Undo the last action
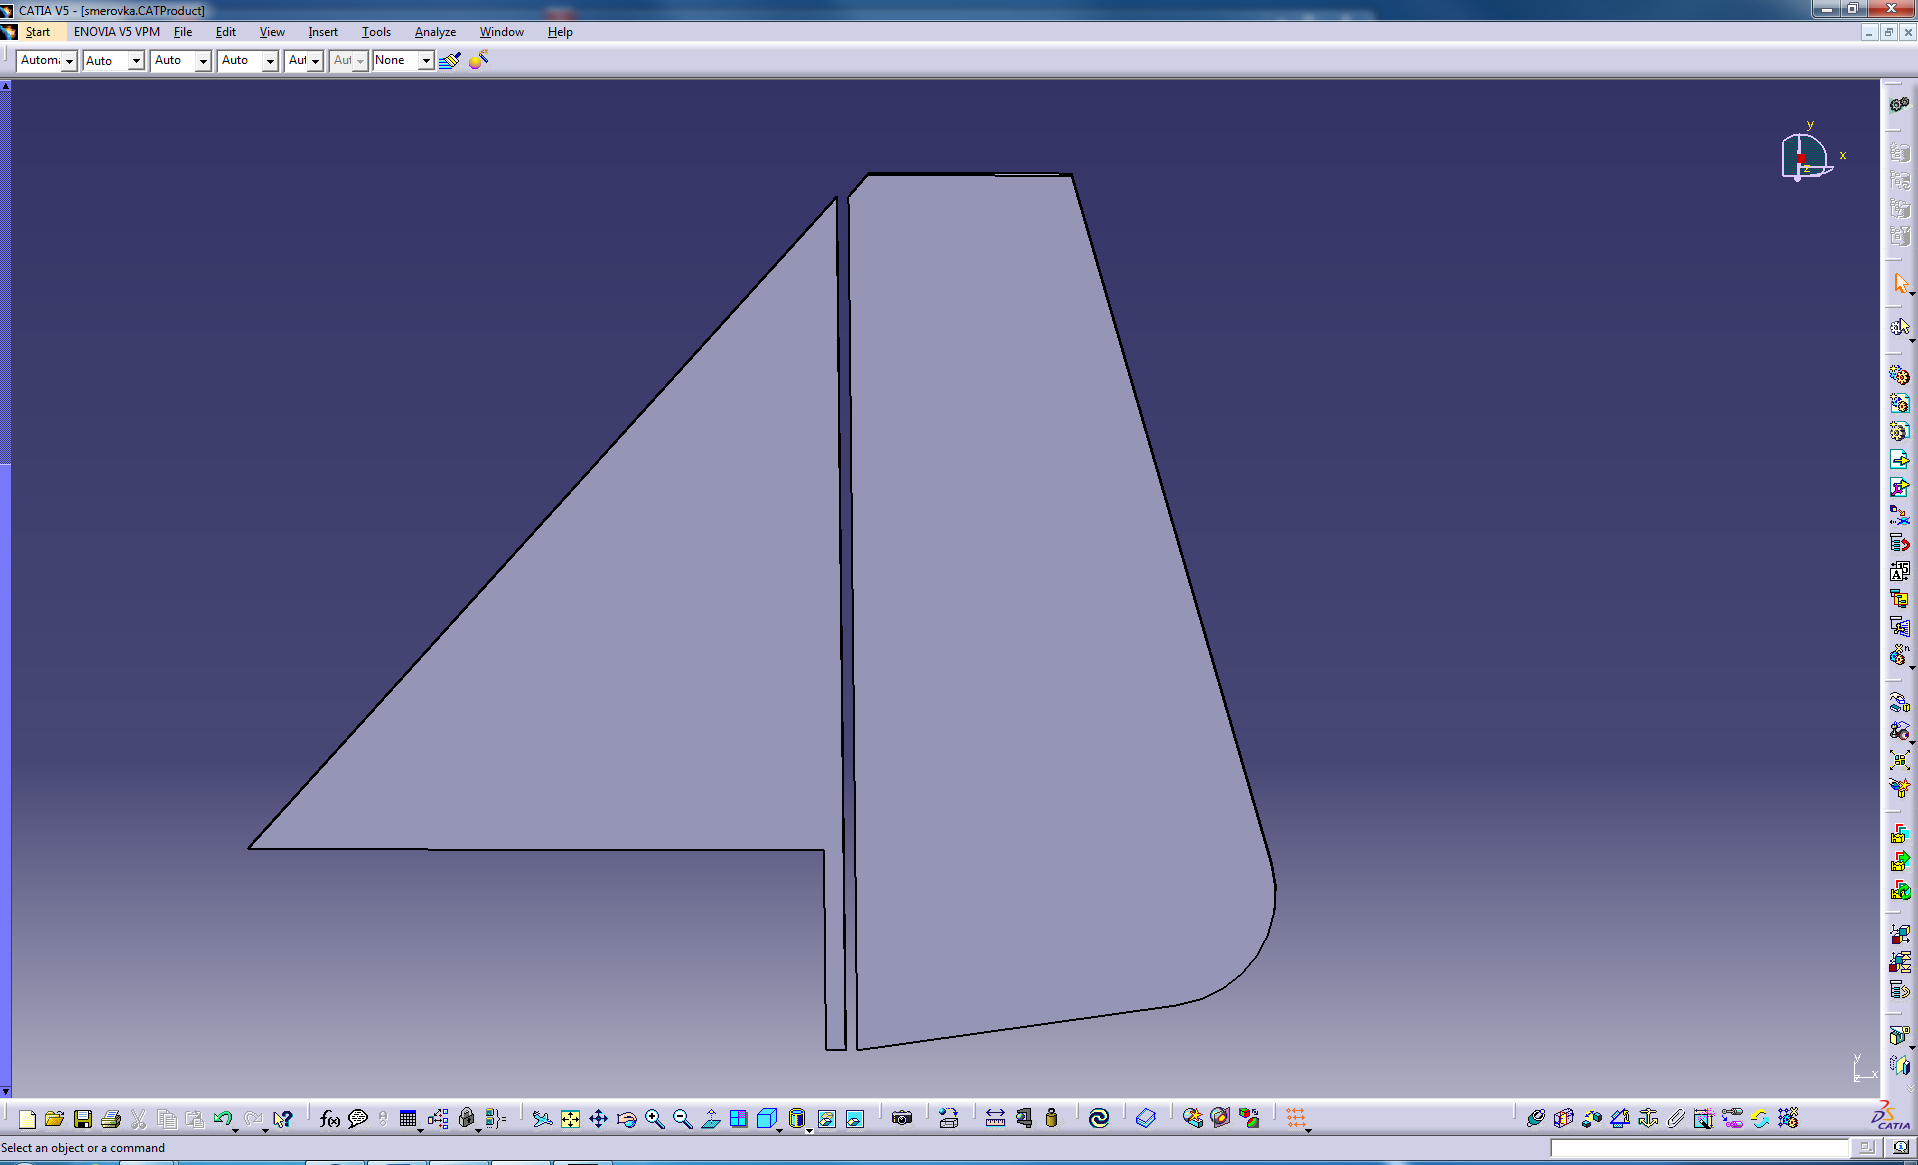Screen dimensions: 1918x1165 (222, 1119)
